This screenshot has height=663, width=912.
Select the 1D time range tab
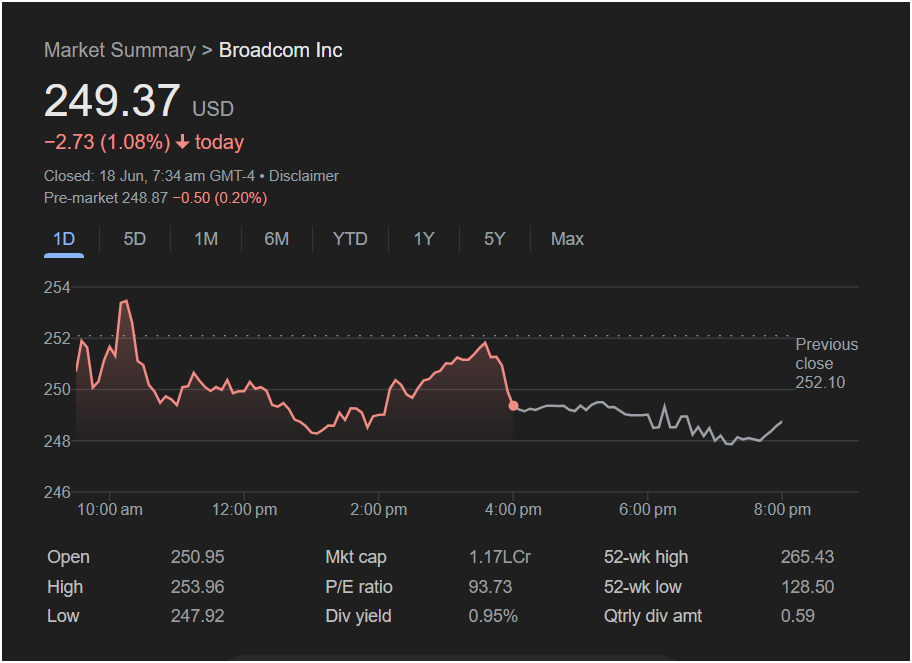click(64, 239)
